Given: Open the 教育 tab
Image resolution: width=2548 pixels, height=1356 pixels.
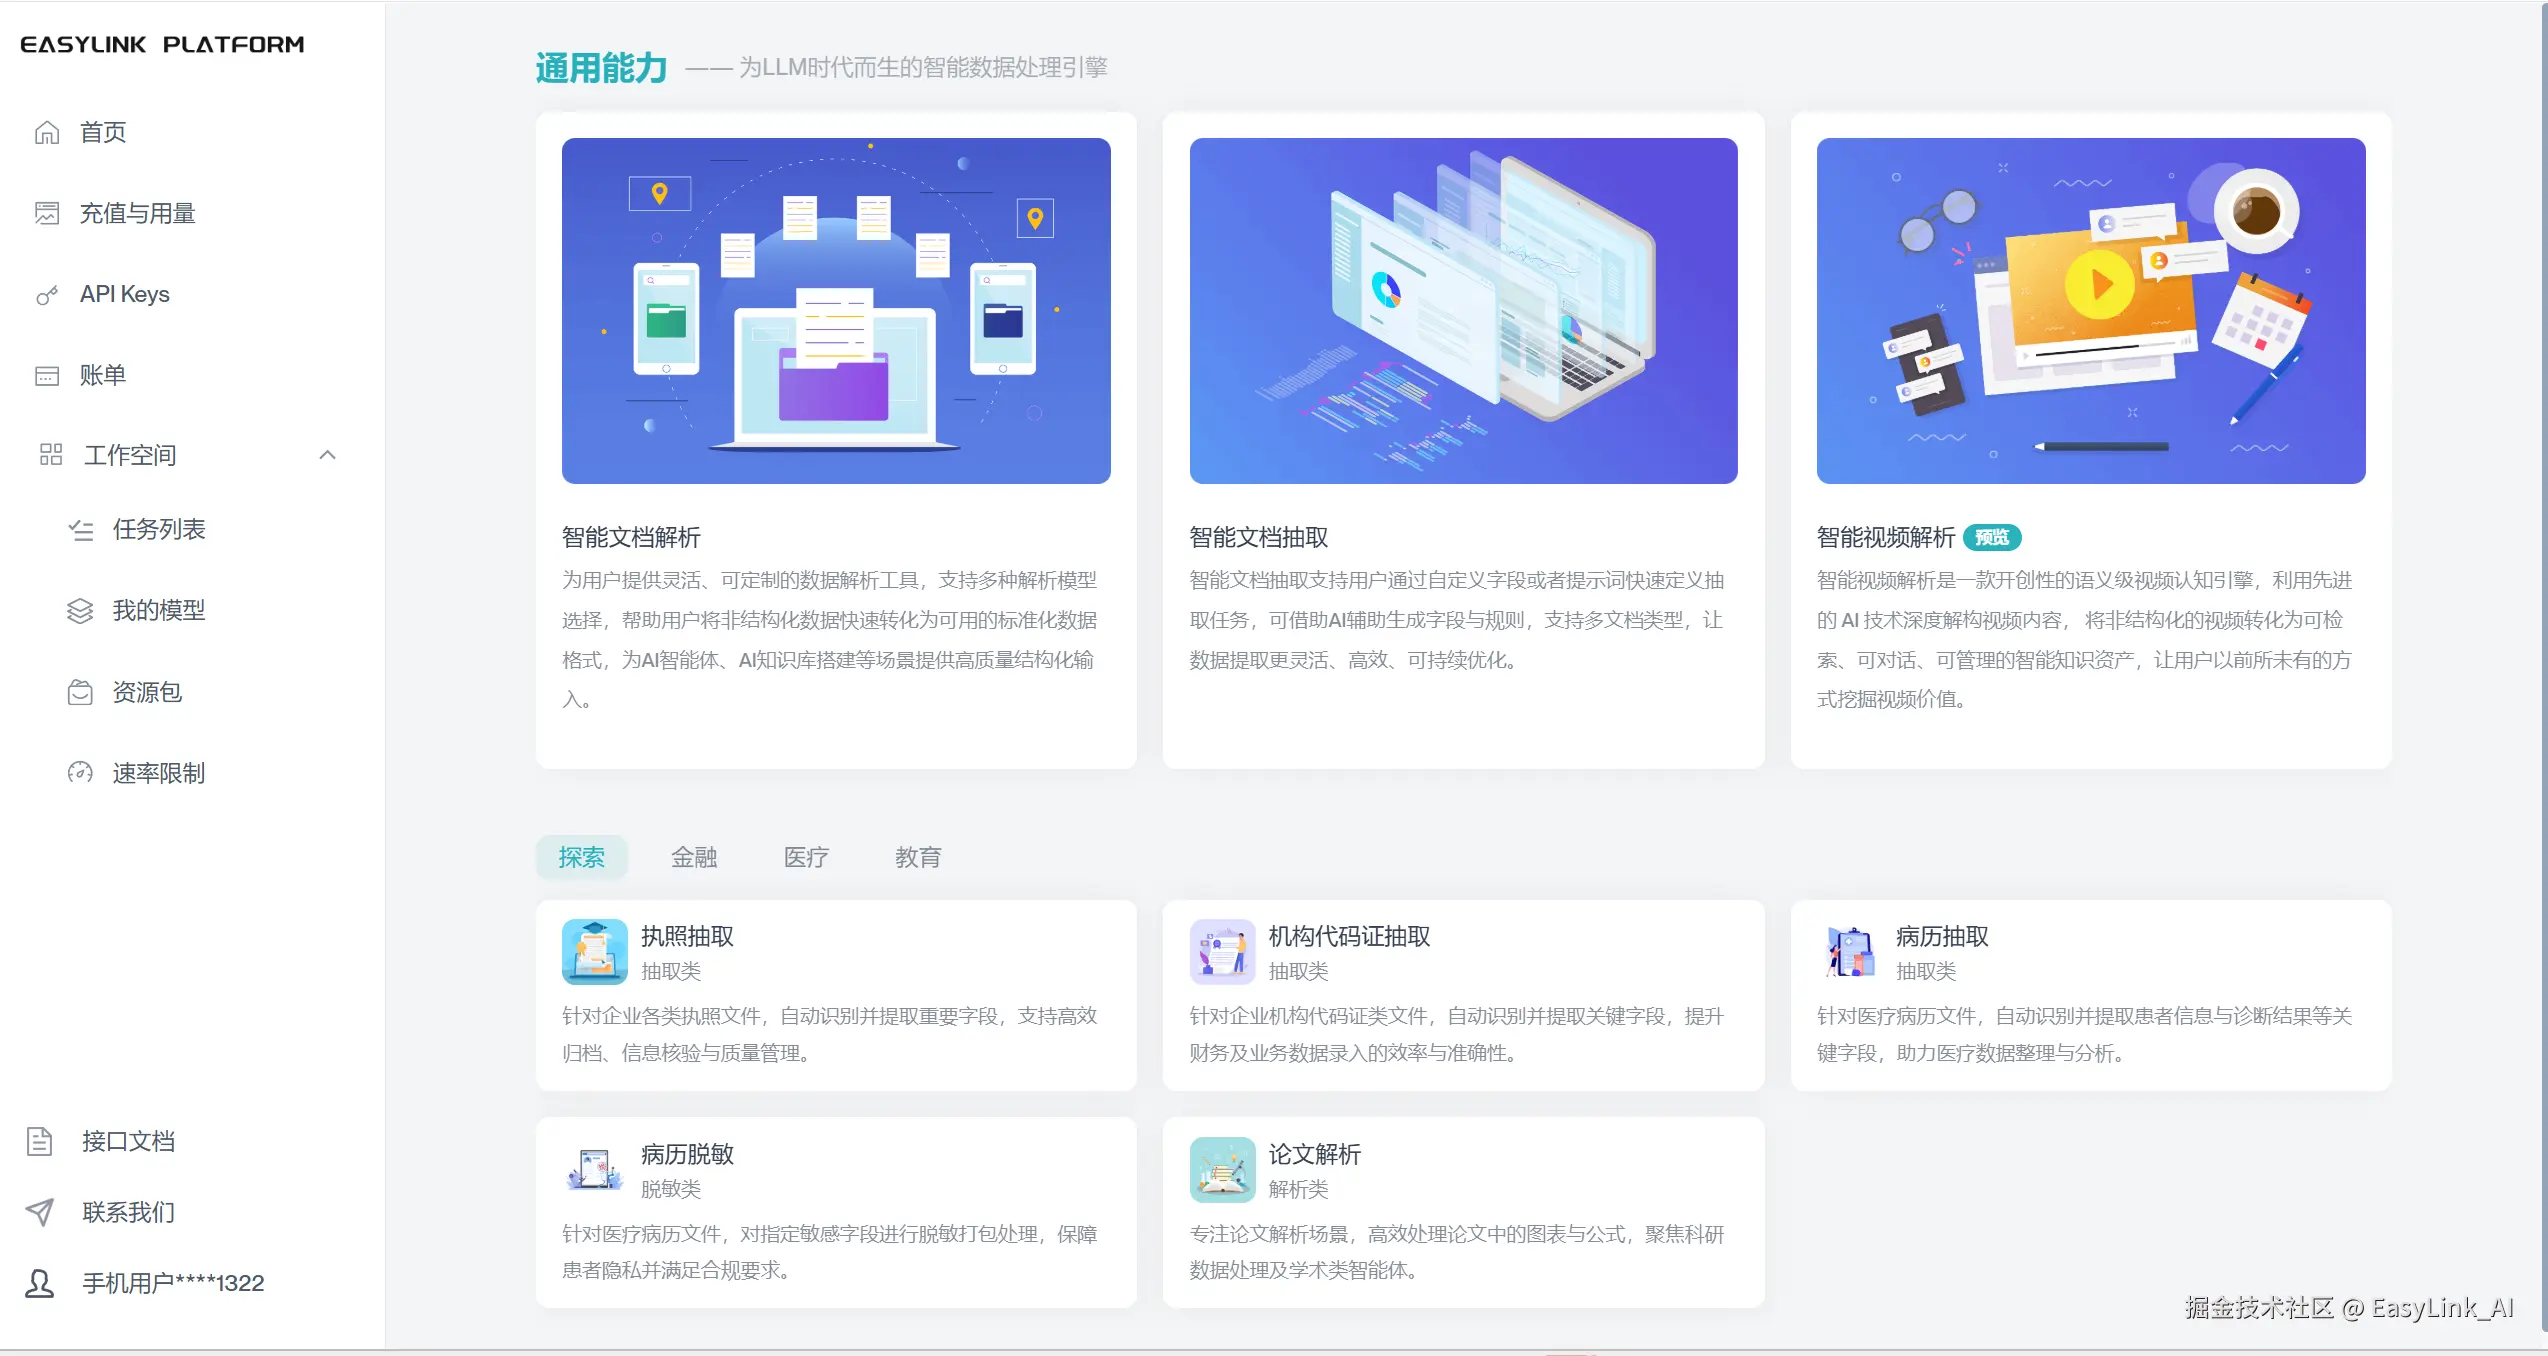Looking at the screenshot, I should tap(918, 857).
